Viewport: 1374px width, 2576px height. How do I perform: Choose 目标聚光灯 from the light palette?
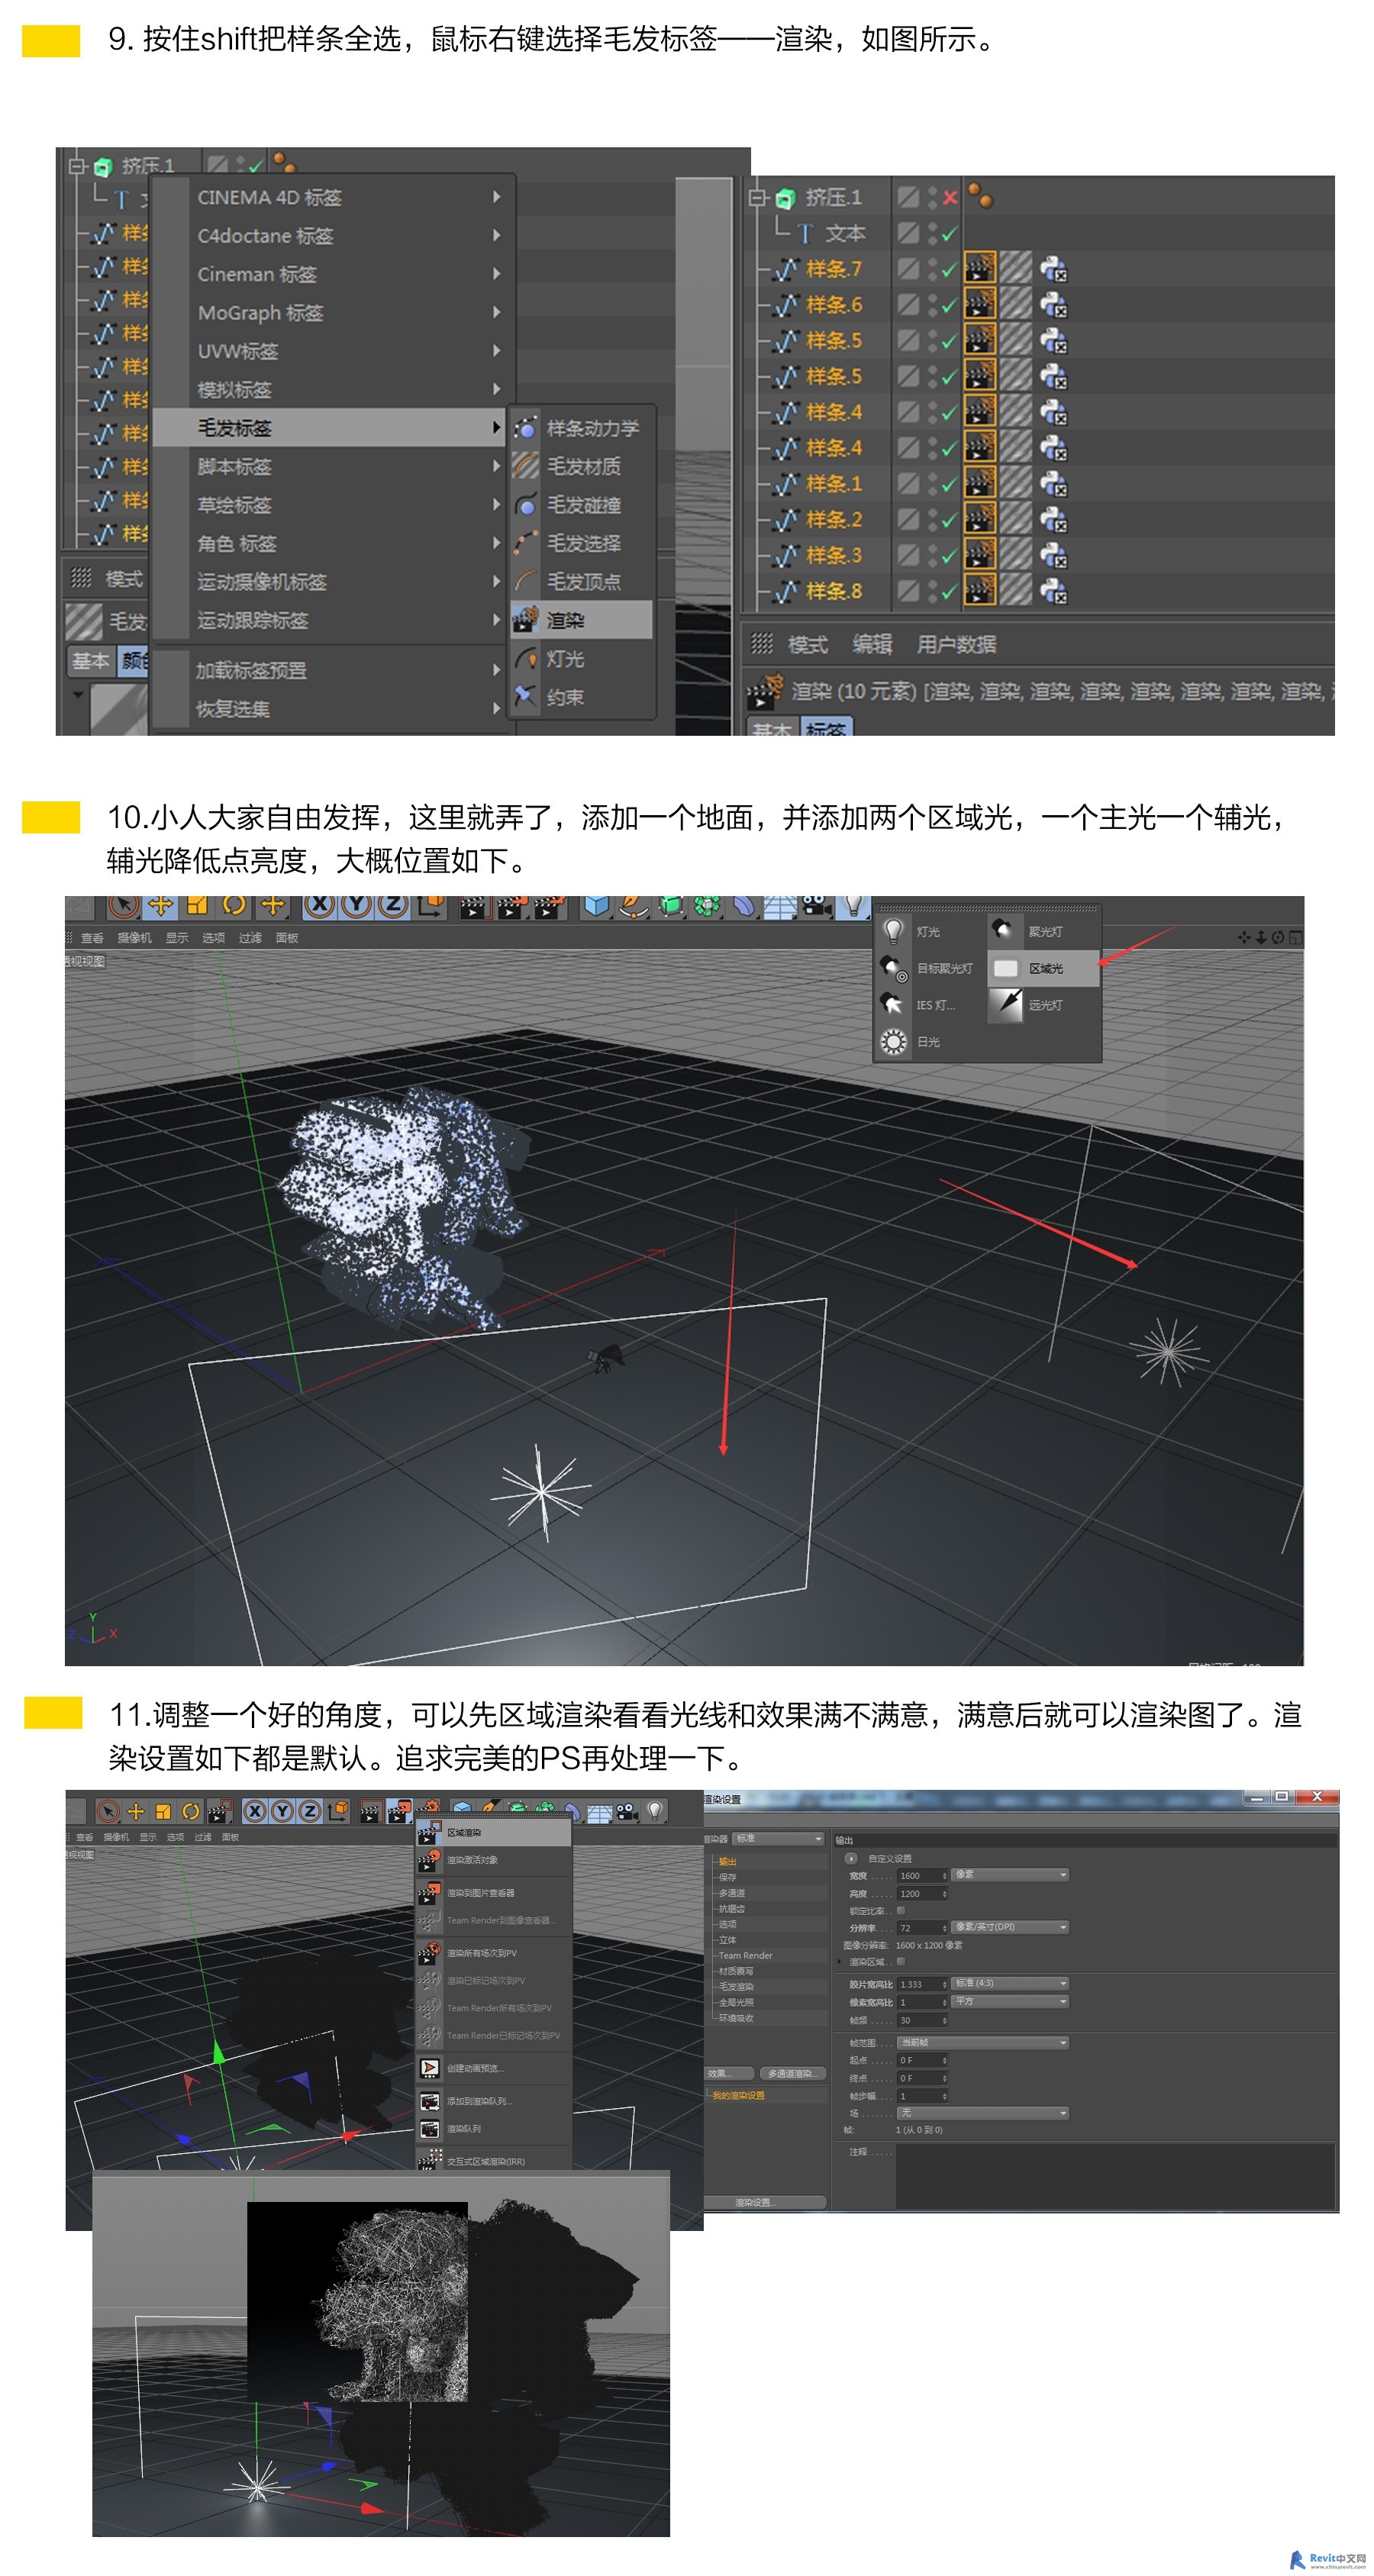pos(930,968)
